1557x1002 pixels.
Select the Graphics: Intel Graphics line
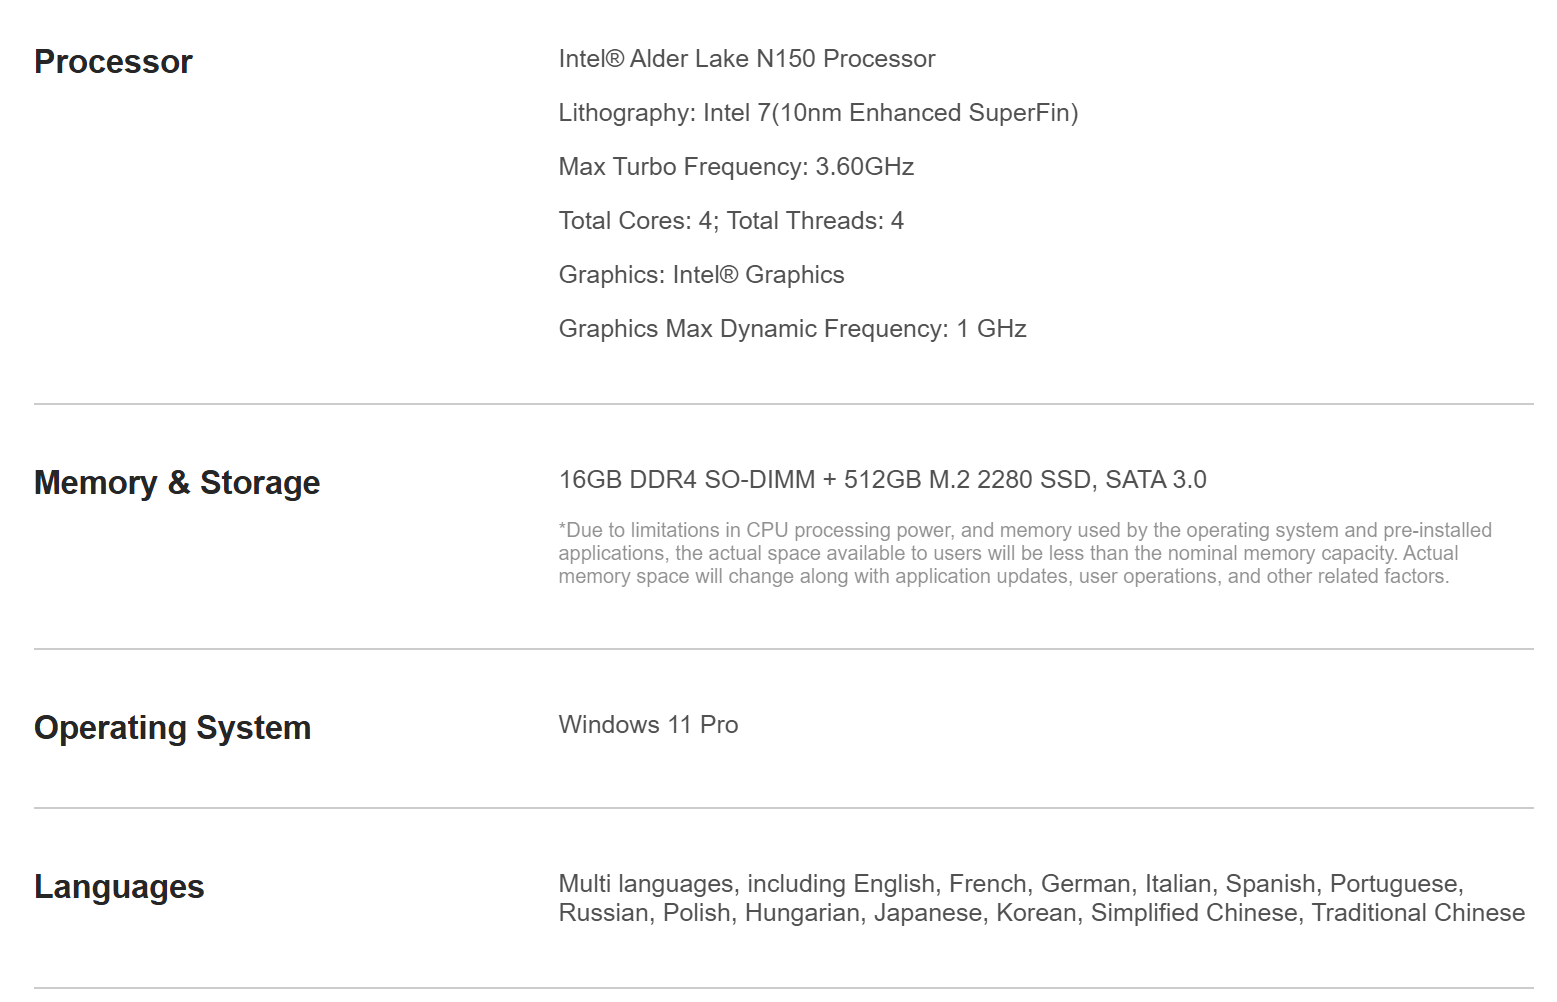(700, 275)
